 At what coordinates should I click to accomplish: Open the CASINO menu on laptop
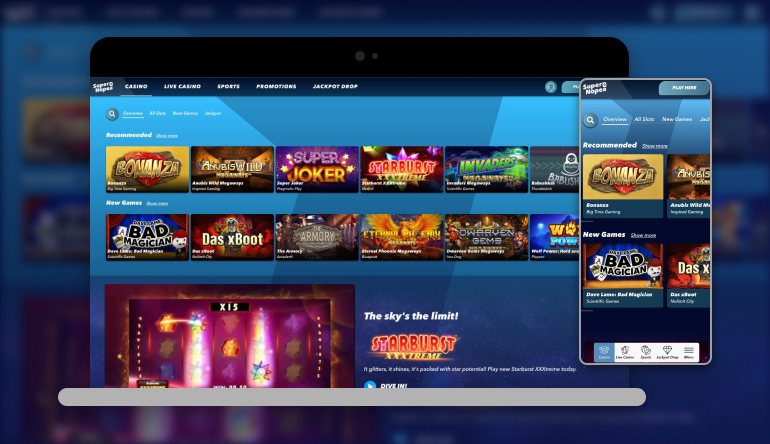136,86
